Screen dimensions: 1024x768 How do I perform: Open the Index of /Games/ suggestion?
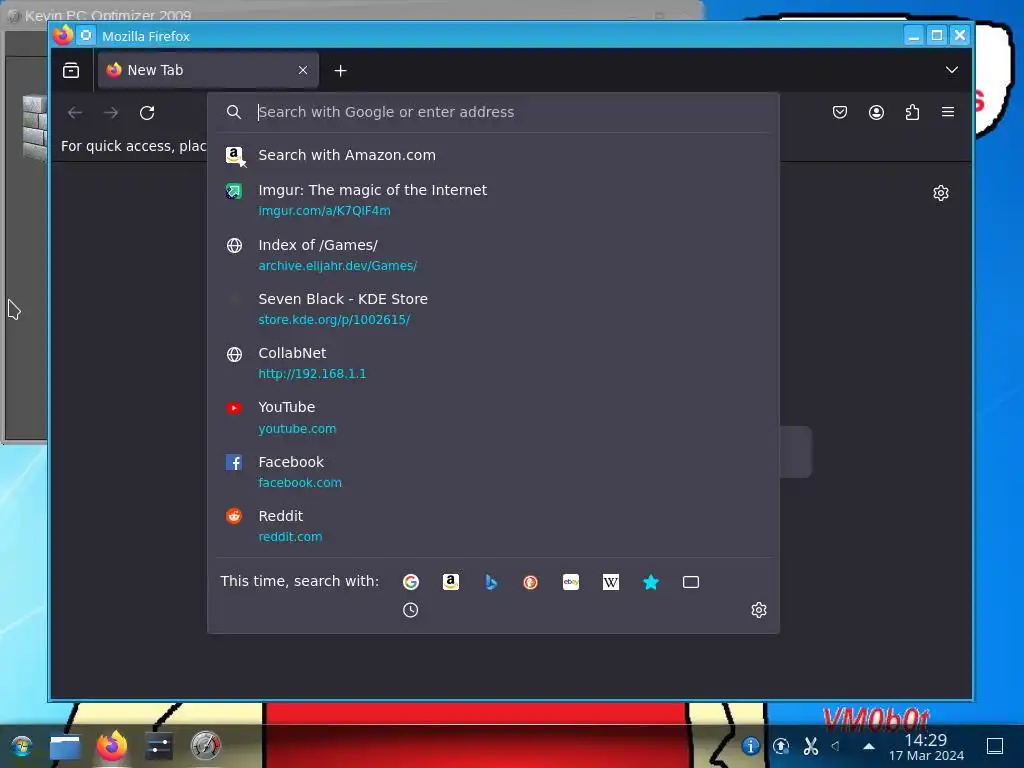pyautogui.click(x=494, y=255)
